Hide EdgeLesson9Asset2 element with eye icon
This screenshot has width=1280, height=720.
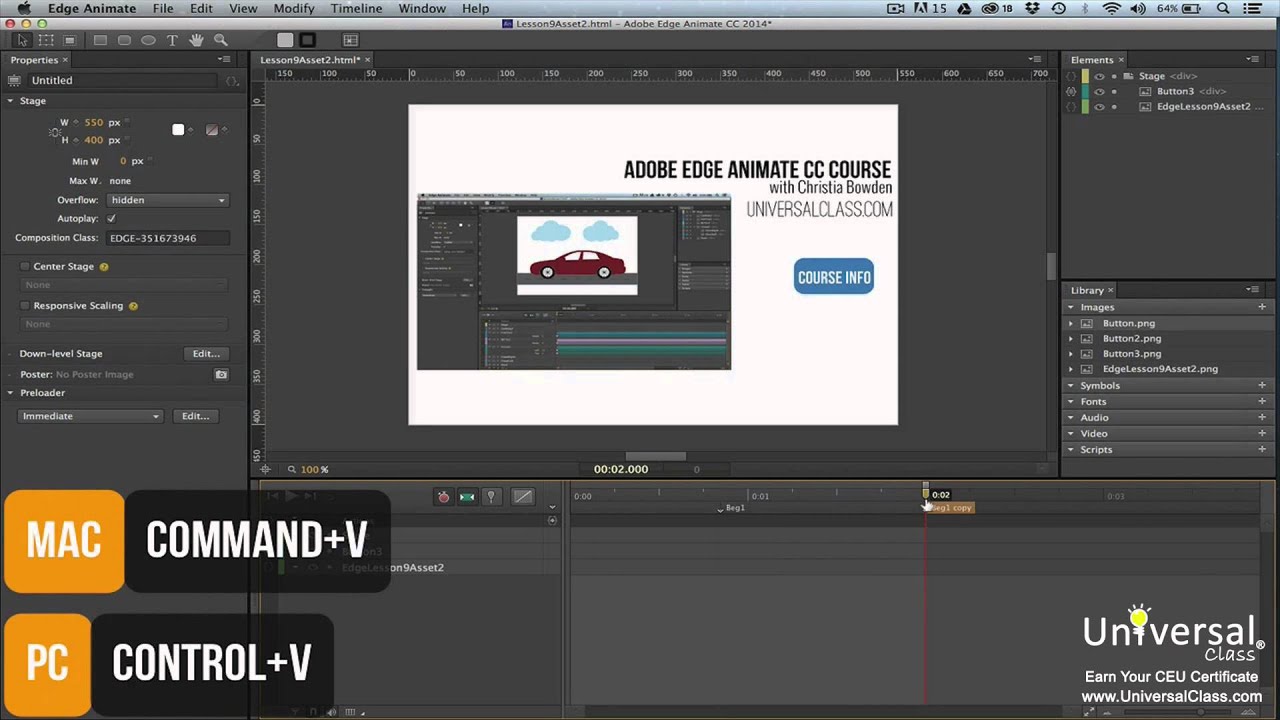click(x=1099, y=106)
